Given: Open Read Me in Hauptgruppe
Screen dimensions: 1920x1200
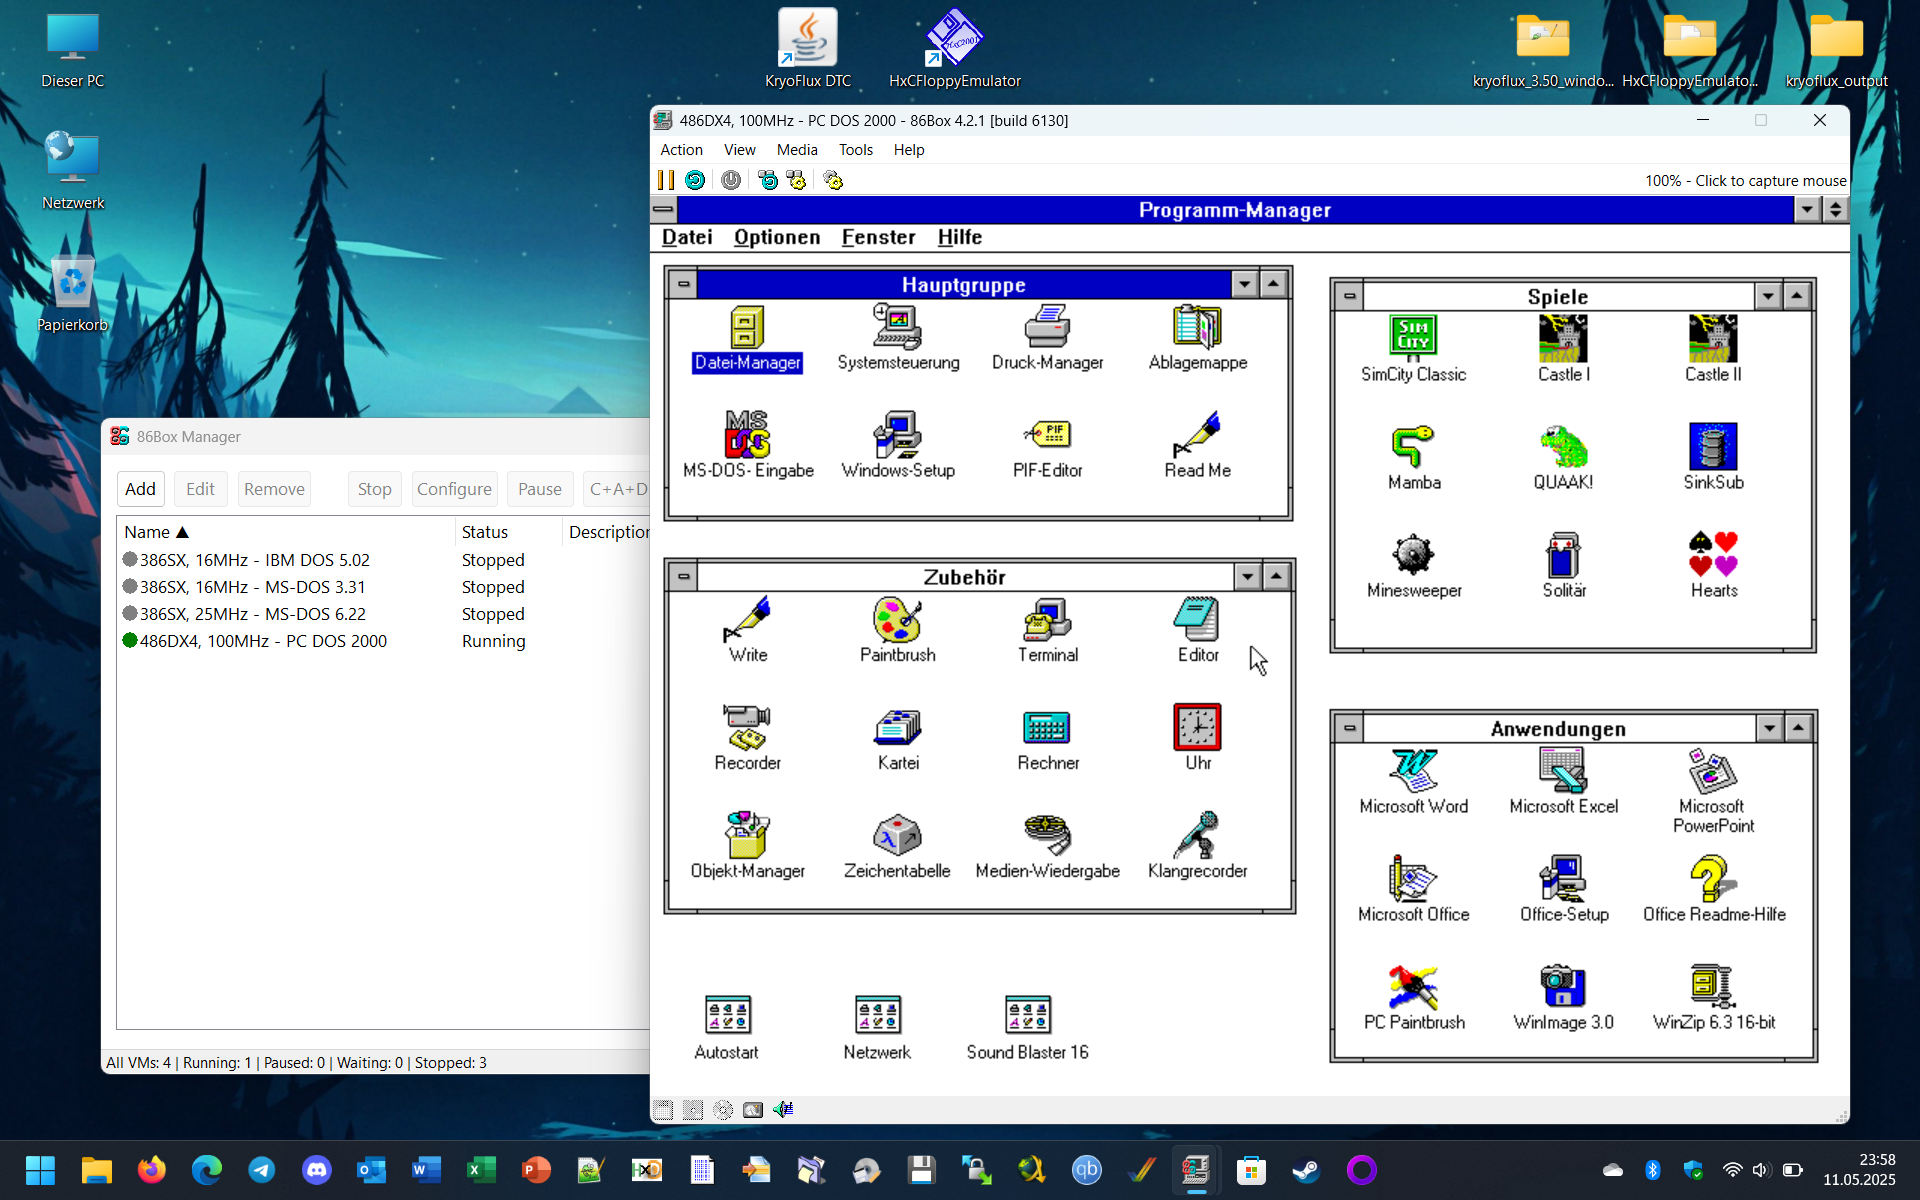Looking at the screenshot, I should pos(1197,446).
